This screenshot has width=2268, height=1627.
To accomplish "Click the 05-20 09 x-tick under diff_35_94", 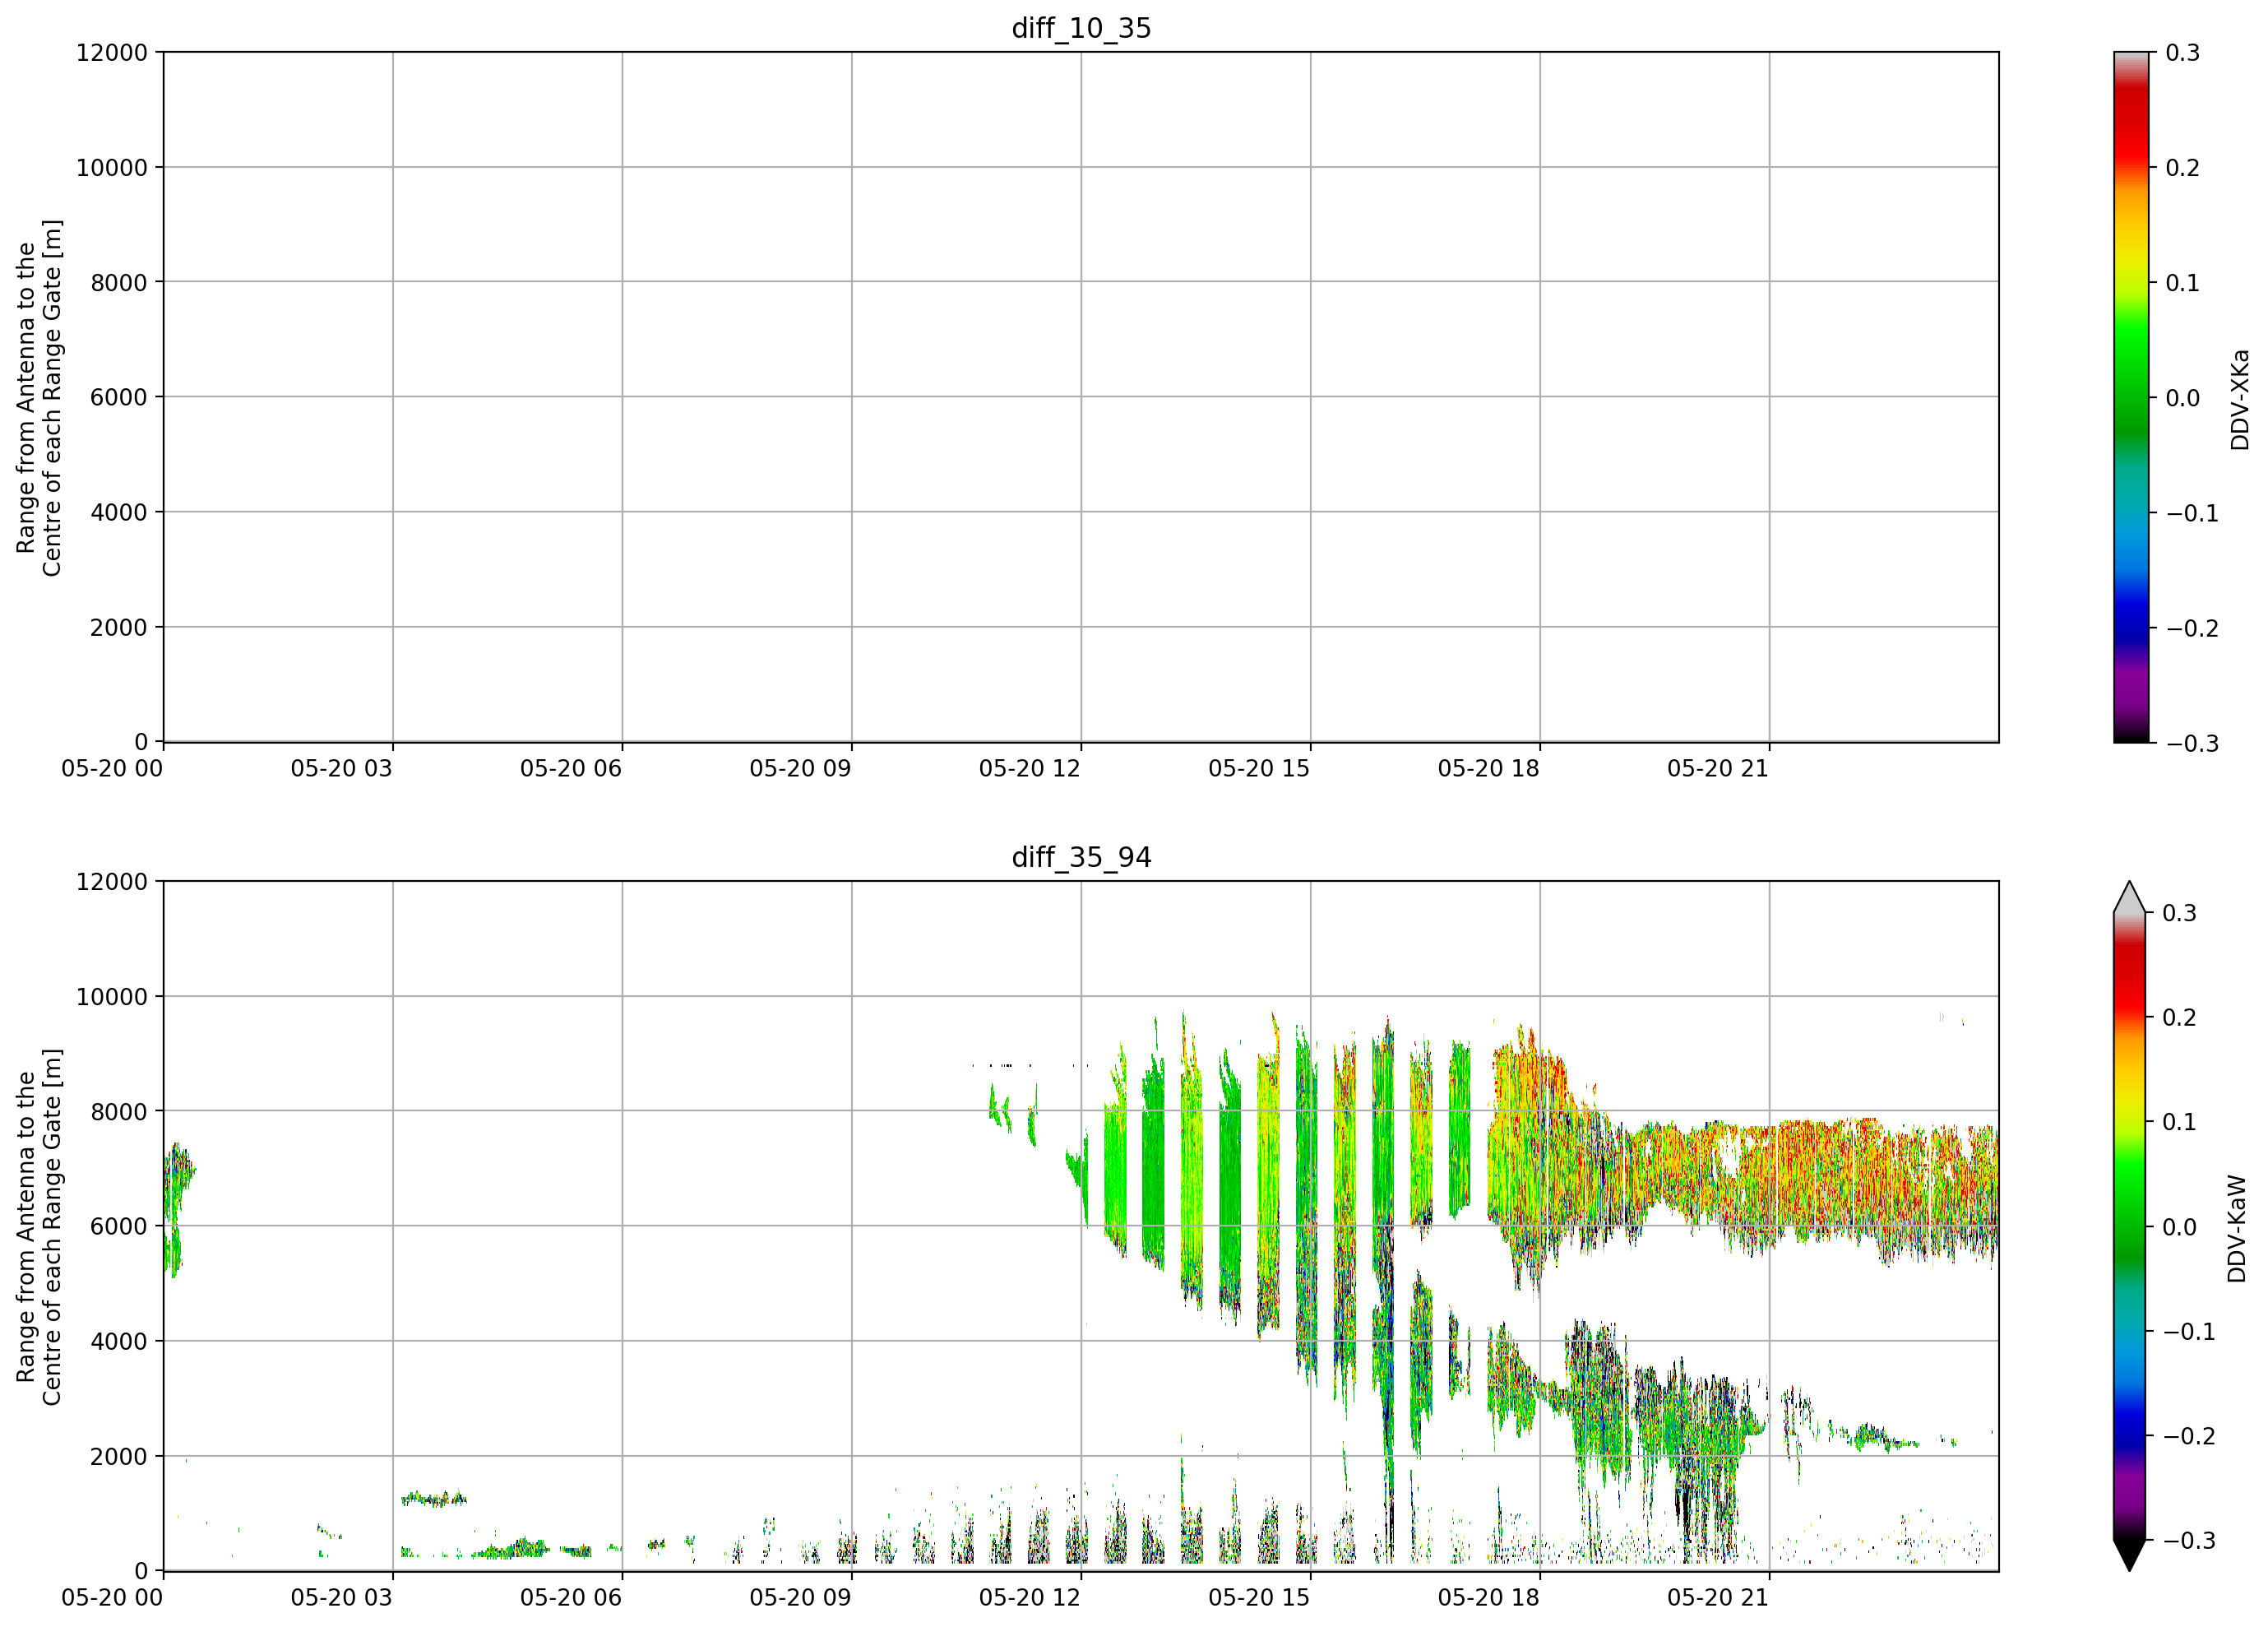I will [800, 1598].
